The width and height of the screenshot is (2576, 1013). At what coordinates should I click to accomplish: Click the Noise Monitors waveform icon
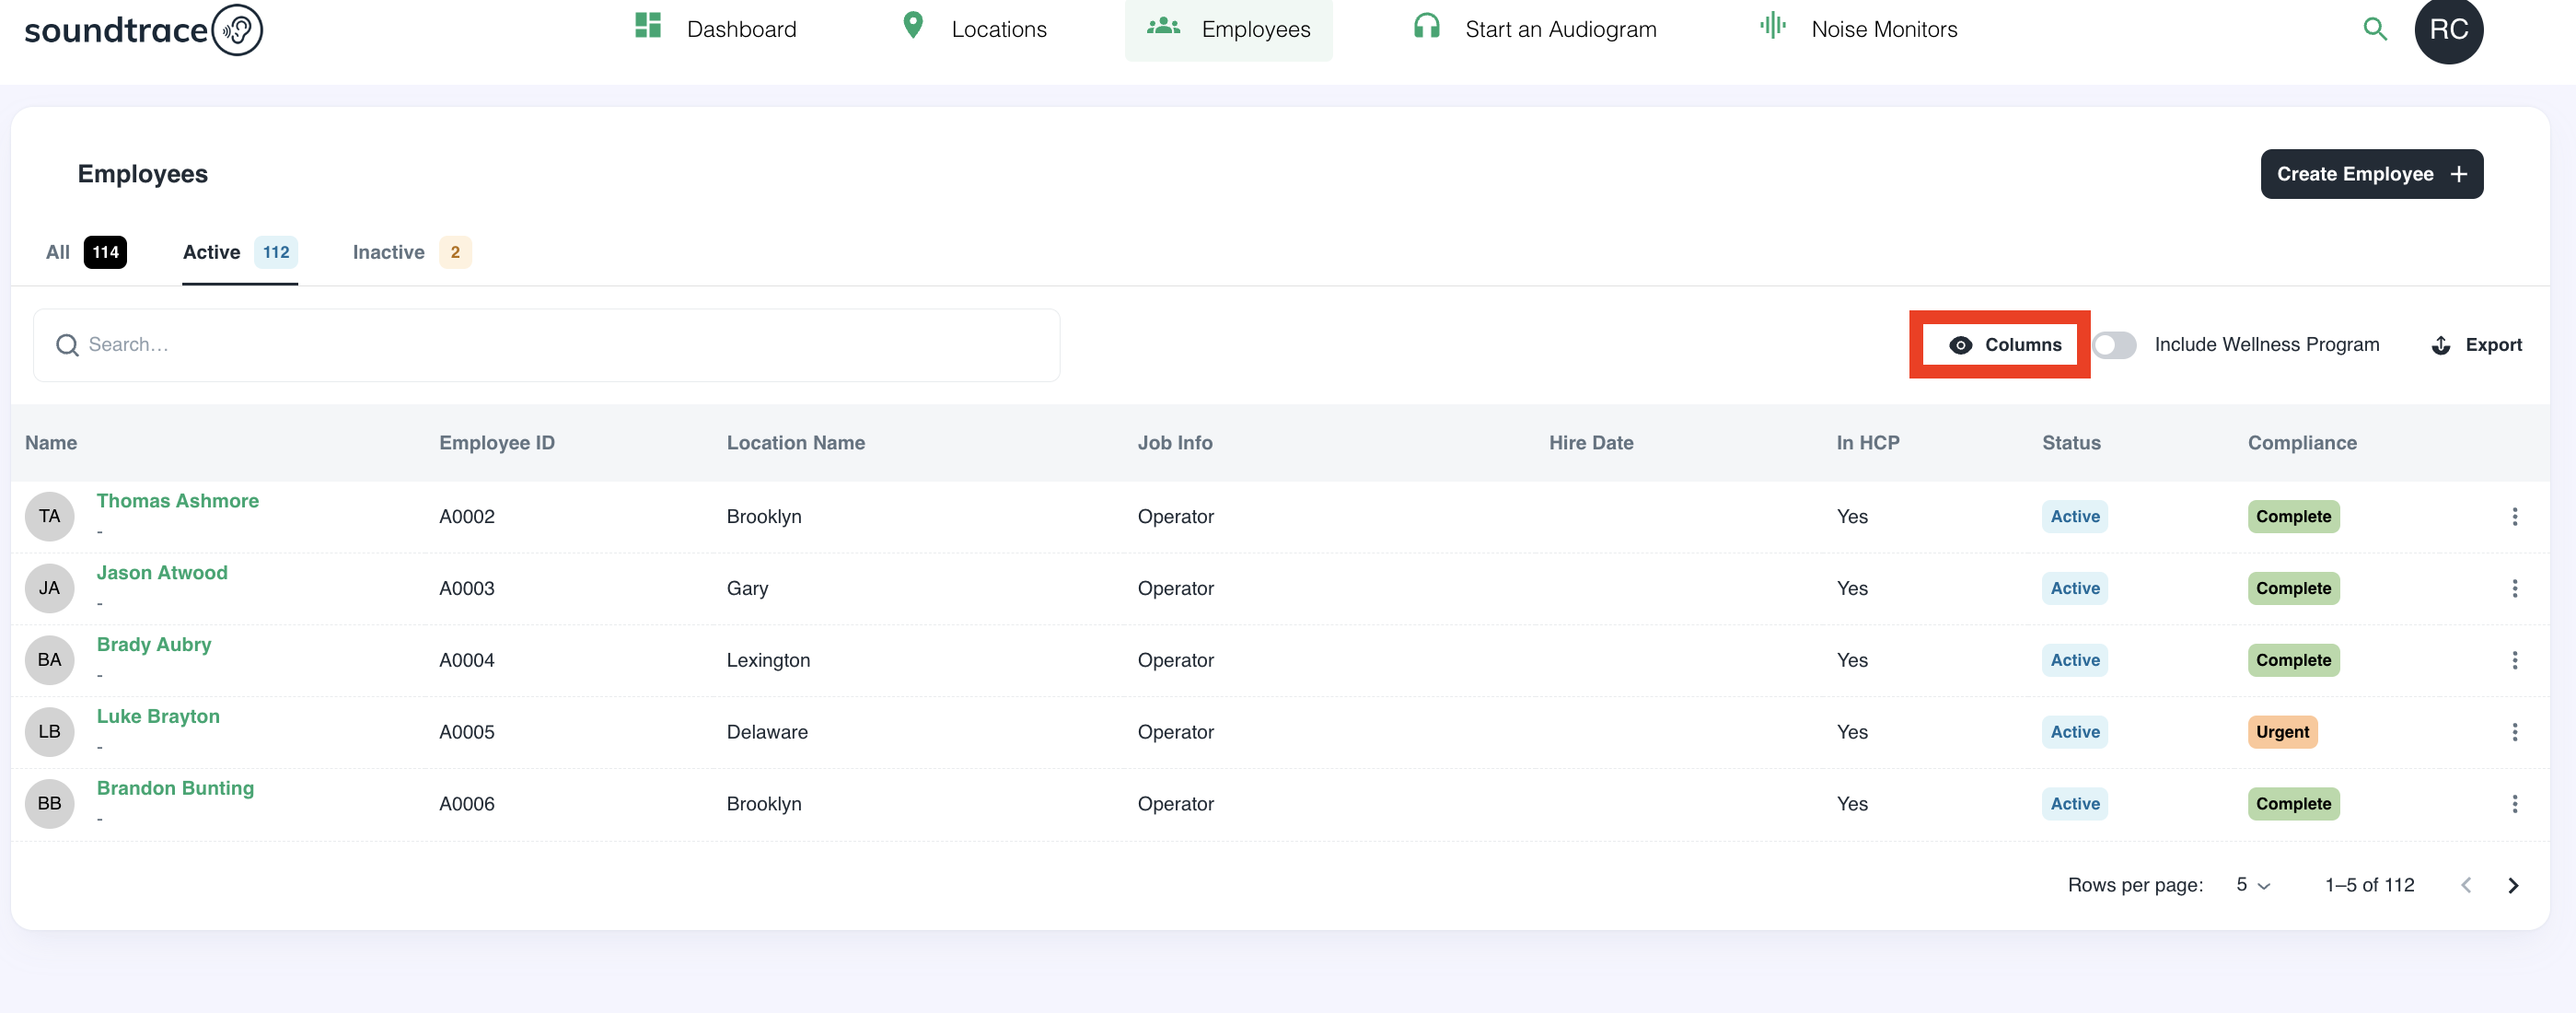pyautogui.click(x=1772, y=27)
